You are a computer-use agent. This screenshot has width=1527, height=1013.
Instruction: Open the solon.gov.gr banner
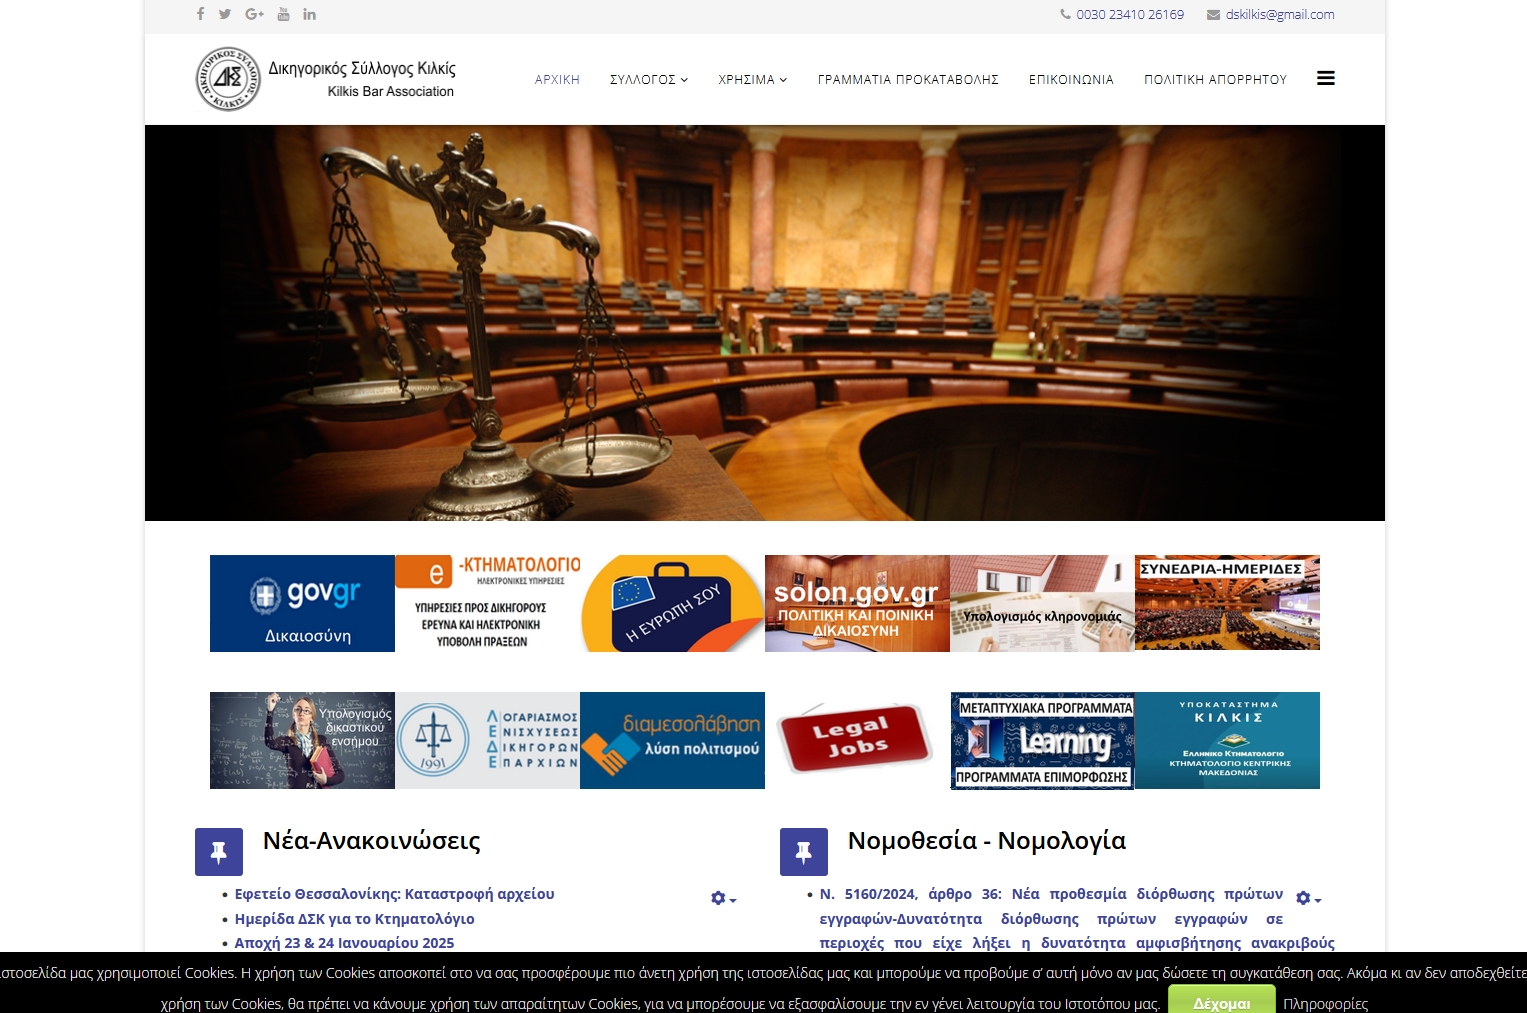(x=857, y=604)
